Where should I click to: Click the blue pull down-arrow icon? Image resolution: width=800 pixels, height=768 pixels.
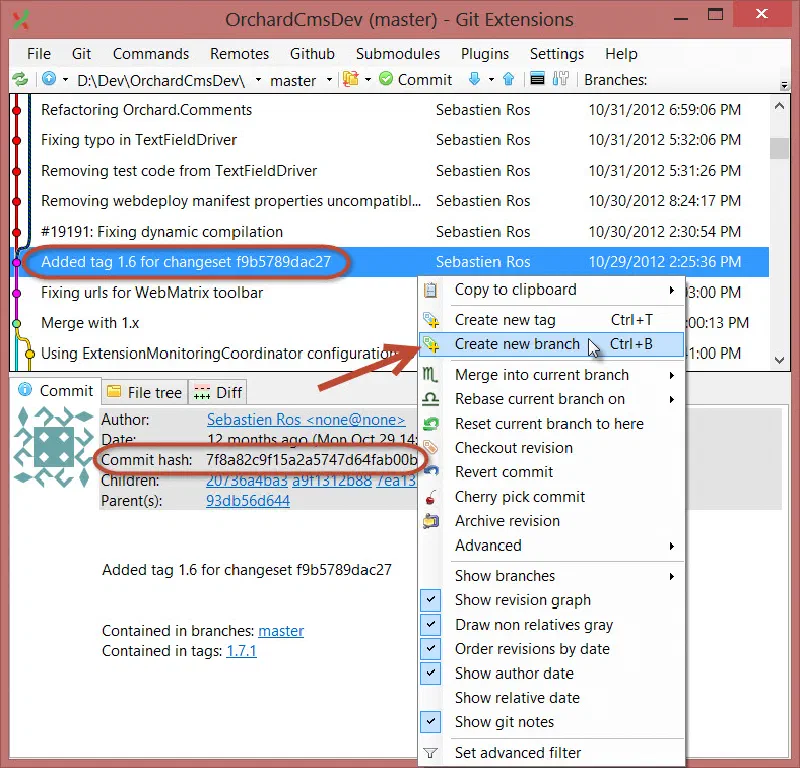(x=474, y=79)
